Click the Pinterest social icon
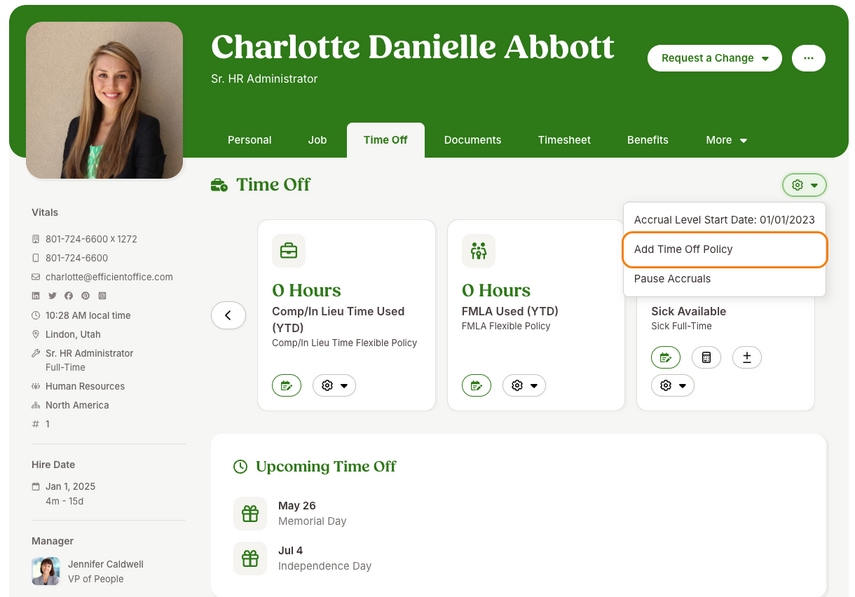The image size is (855, 597). coord(86,296)
